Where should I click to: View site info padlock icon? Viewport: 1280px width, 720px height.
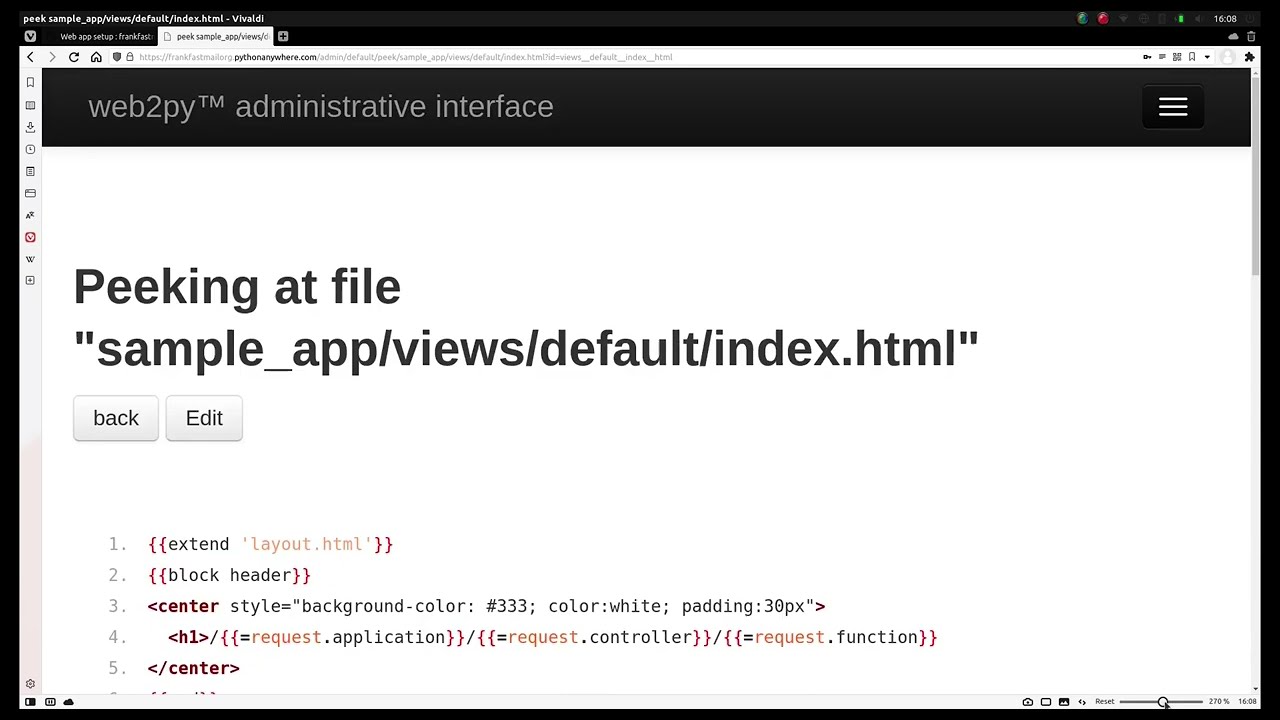[x=130, y=57]
